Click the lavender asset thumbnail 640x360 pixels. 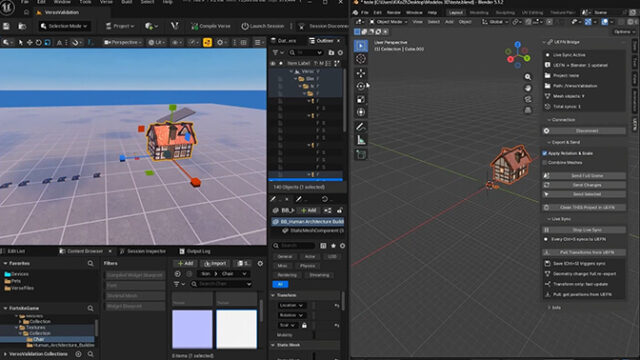click(192, 329)
